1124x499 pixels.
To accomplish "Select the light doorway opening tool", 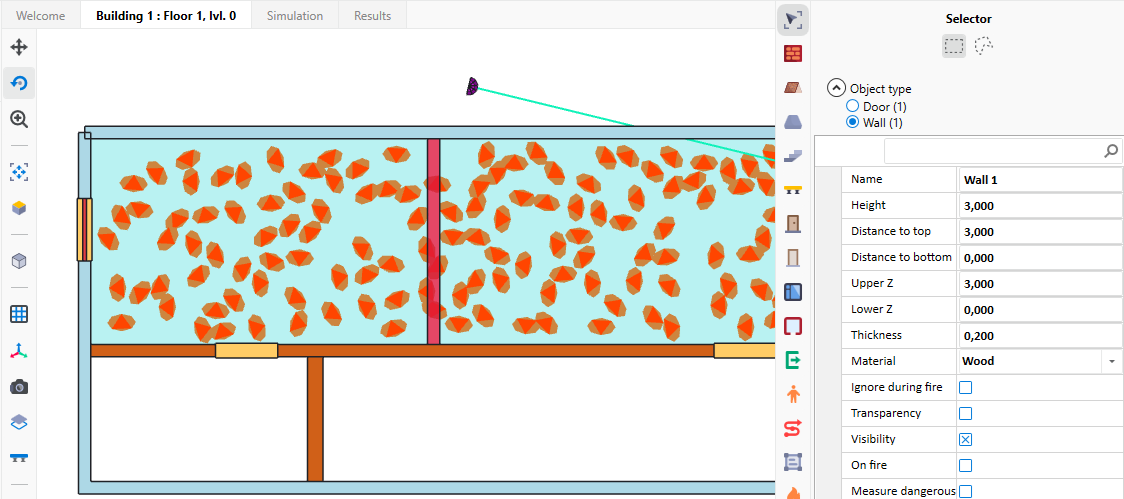I will coord(793,257).
